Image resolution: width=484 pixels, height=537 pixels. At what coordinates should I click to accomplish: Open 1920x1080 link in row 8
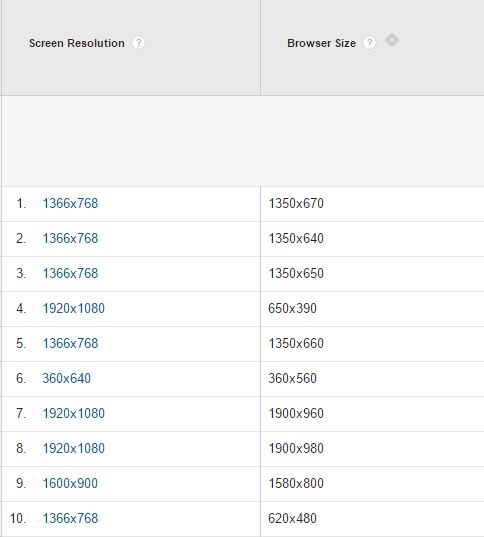pyautogui.click(x=74, y=448)
